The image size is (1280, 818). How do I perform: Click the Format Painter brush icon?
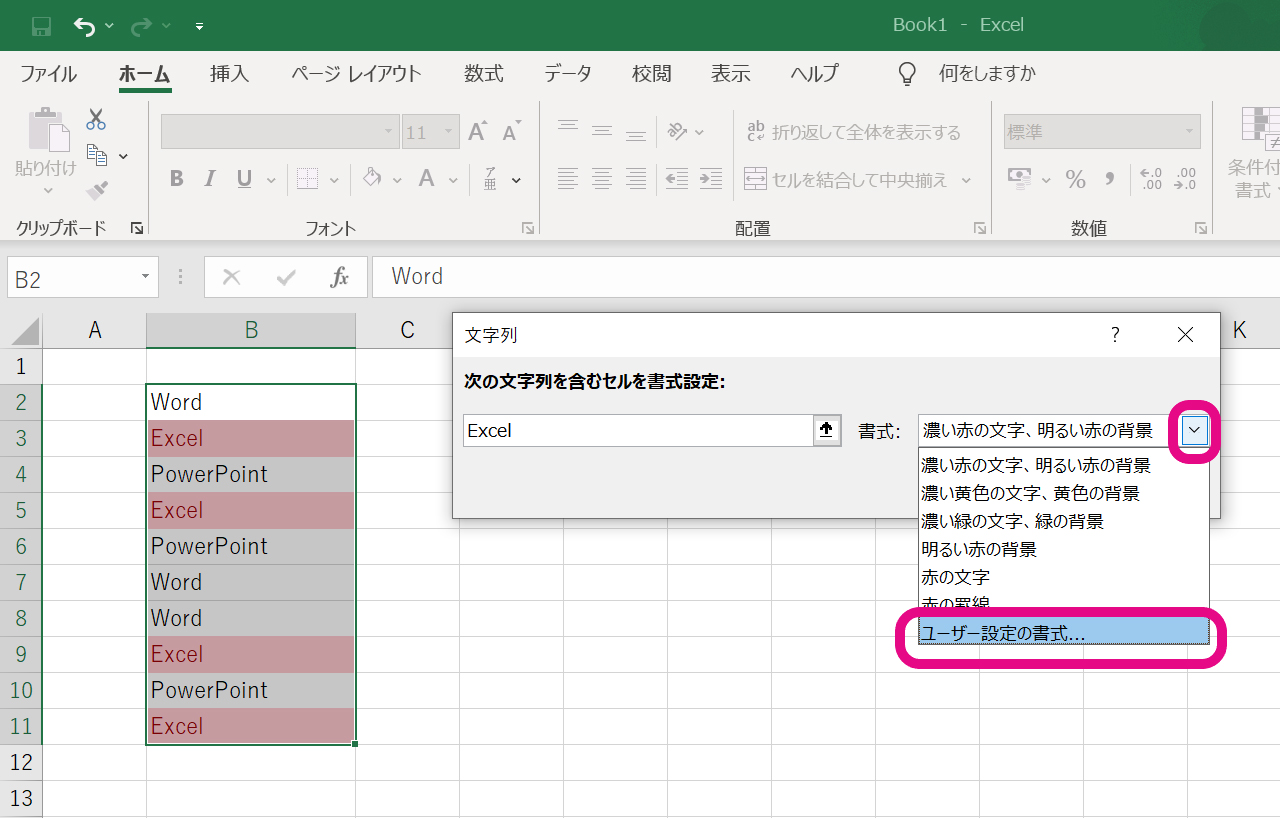(x=97, y=190)
